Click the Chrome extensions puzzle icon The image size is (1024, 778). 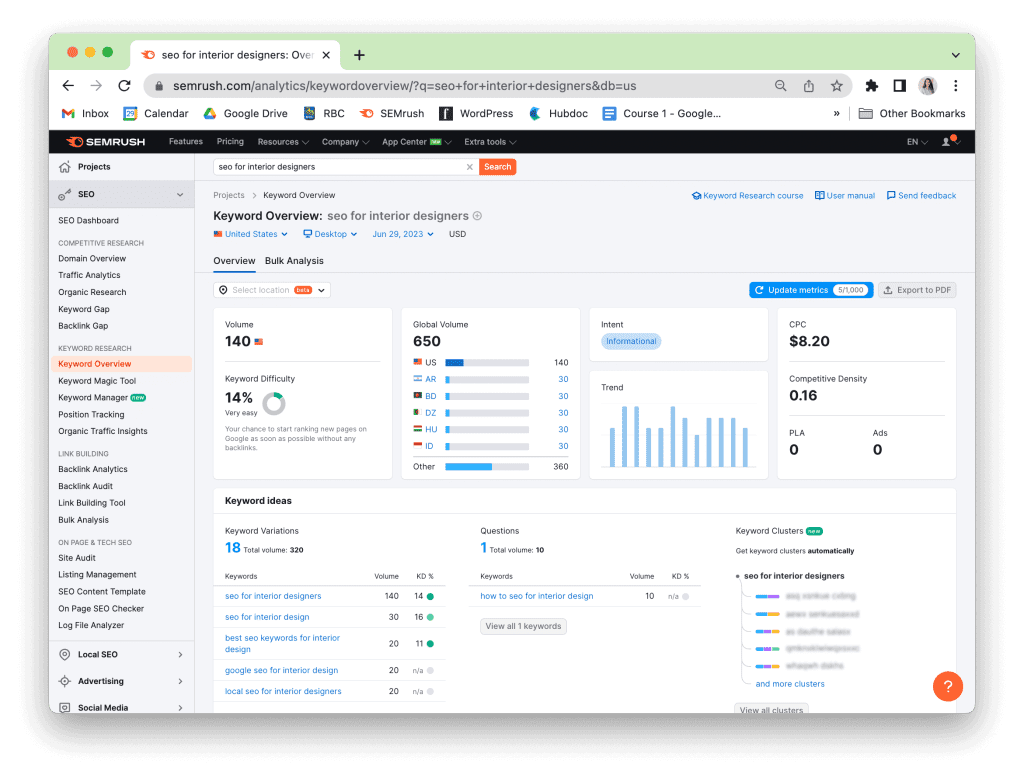(871, 86)
